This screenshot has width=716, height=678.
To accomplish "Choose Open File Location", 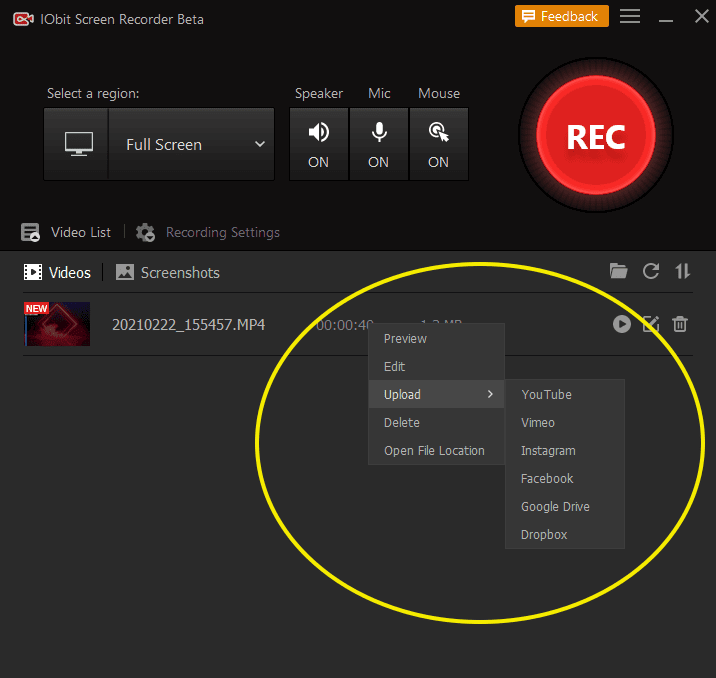I will (437, 450).
